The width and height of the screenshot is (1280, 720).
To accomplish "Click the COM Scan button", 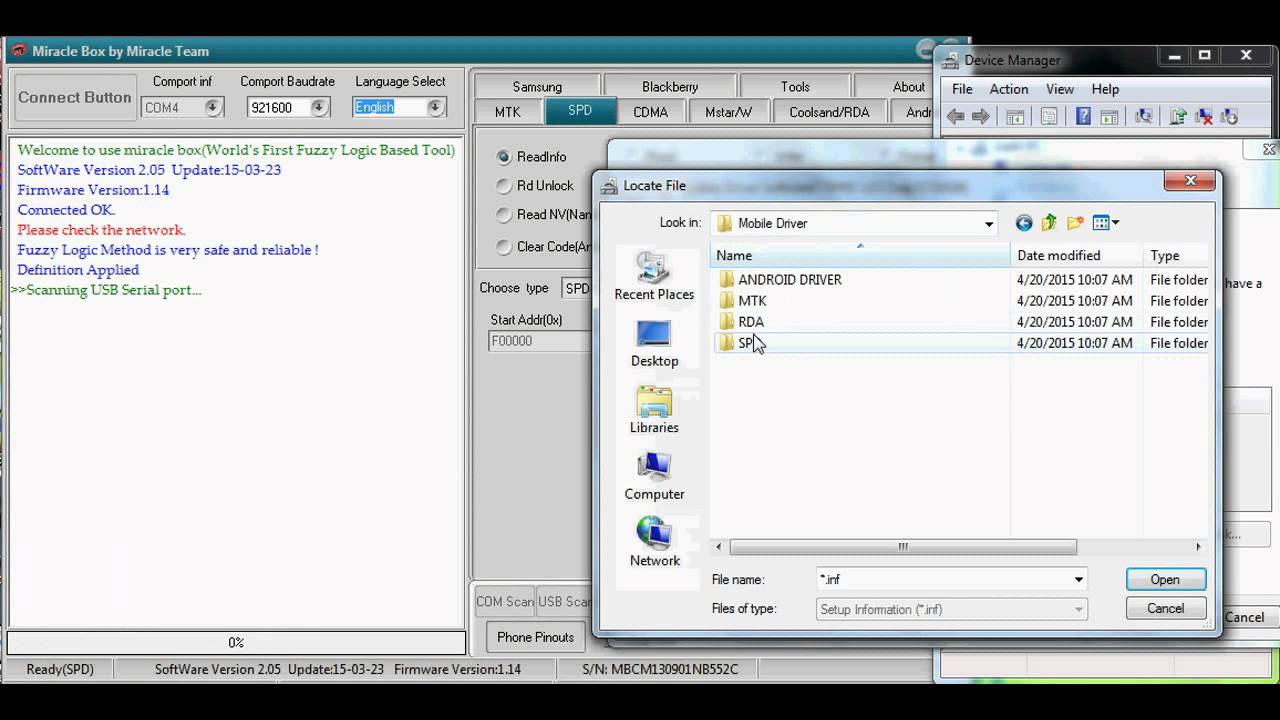I will click(504, 602).
